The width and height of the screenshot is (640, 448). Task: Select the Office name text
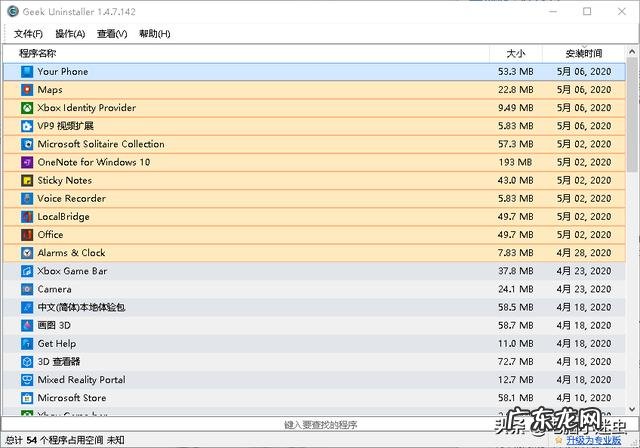50,235
